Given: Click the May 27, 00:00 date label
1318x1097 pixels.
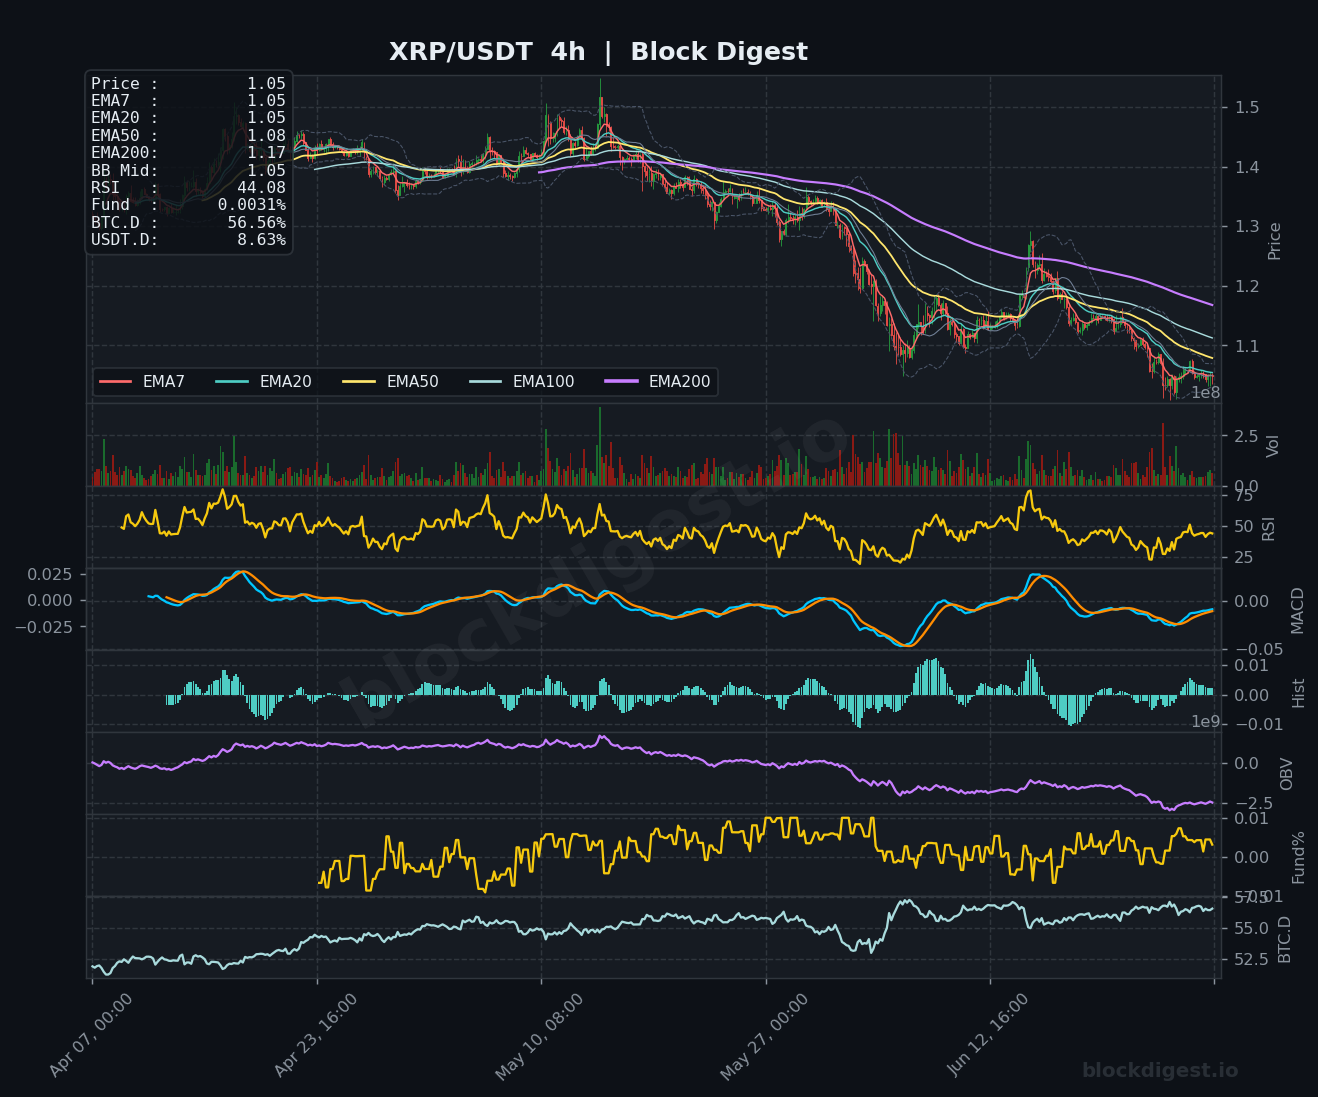Looking at the screenshot, I should [x=765, y=1036].
